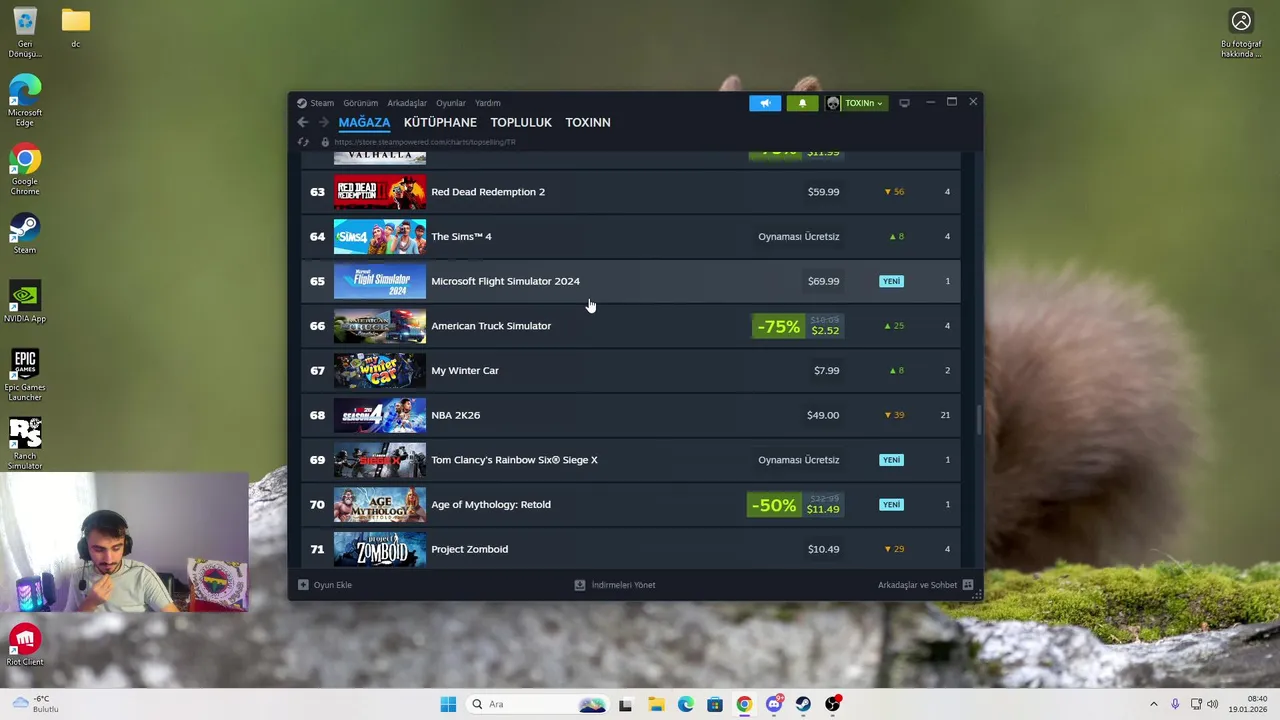Viewport: 1280px width, 720px height.
Task: Click the YENİ badge on Flight Simulator row
Action: [892, 281]
